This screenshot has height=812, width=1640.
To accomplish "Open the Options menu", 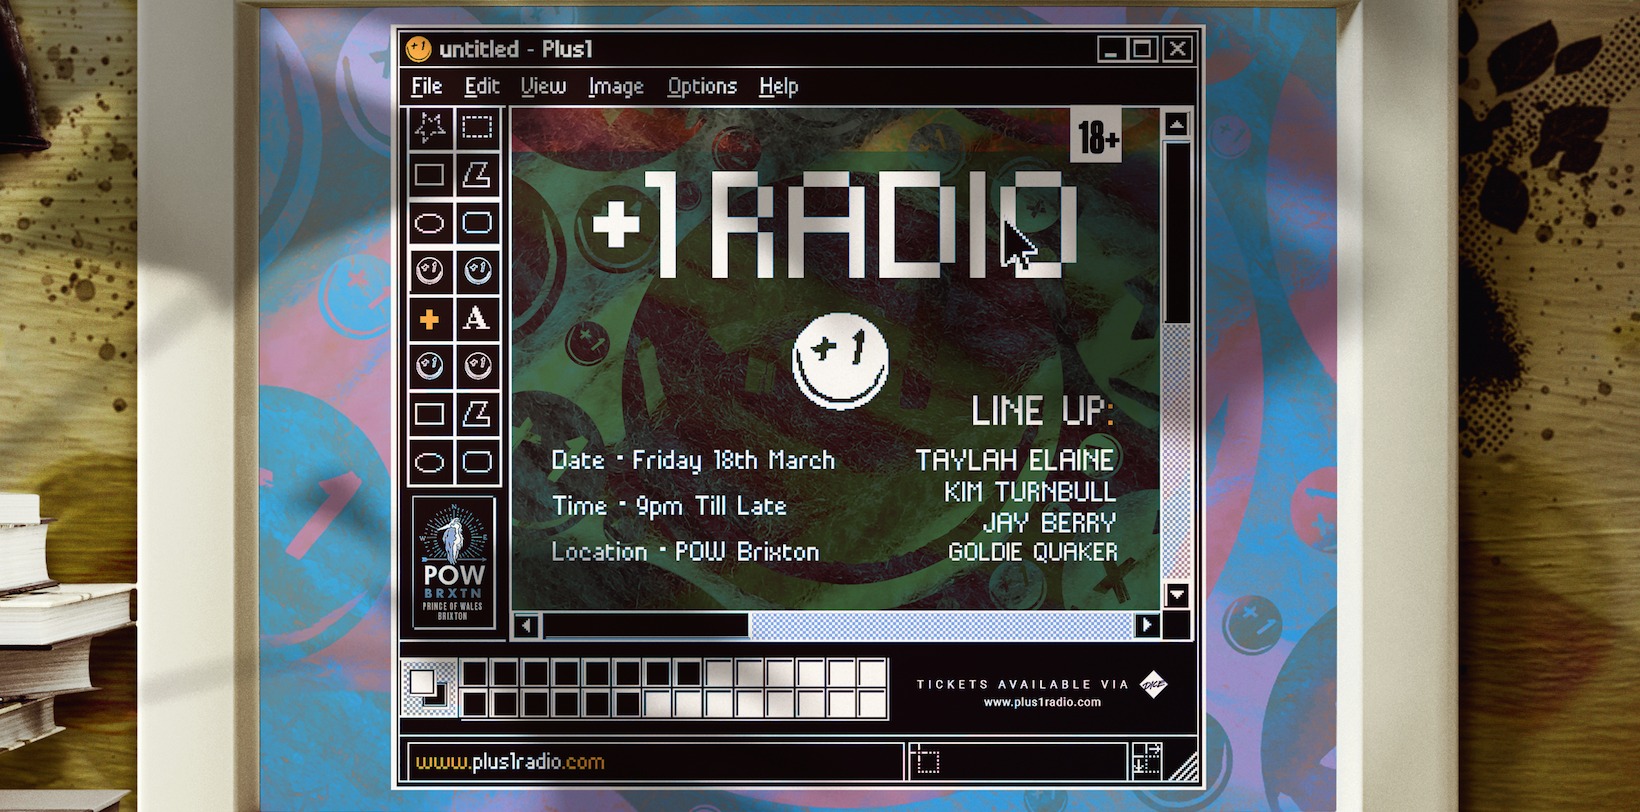I will point(702,87).
